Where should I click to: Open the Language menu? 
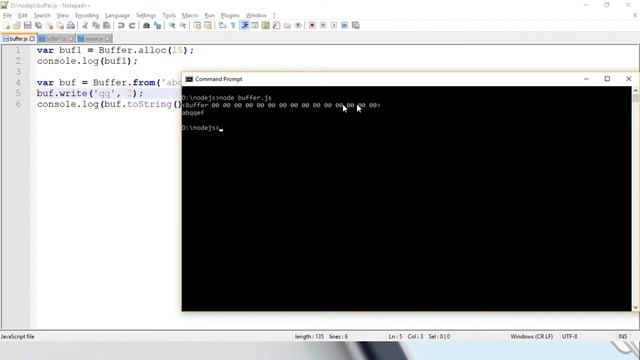pyautogui.click(x=117, y=16)
